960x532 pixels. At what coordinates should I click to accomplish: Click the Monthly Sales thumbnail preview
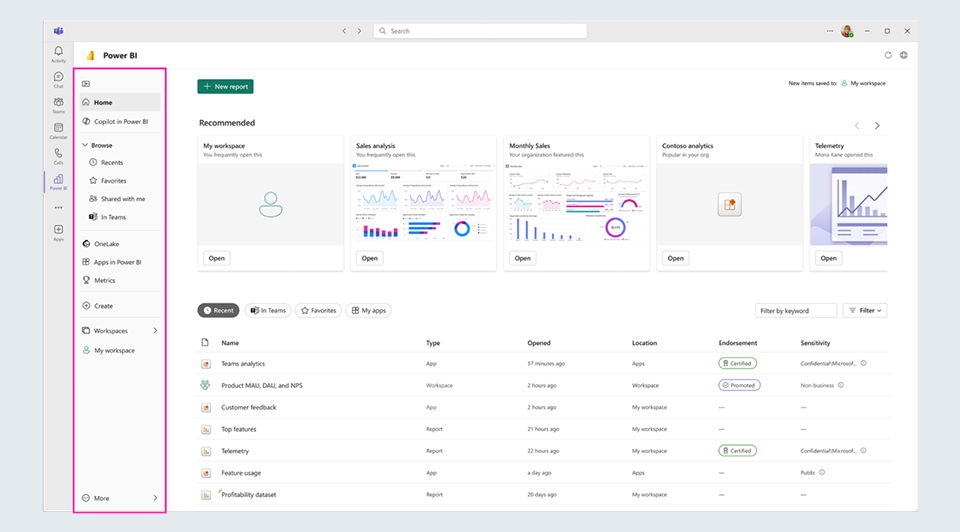576,204
